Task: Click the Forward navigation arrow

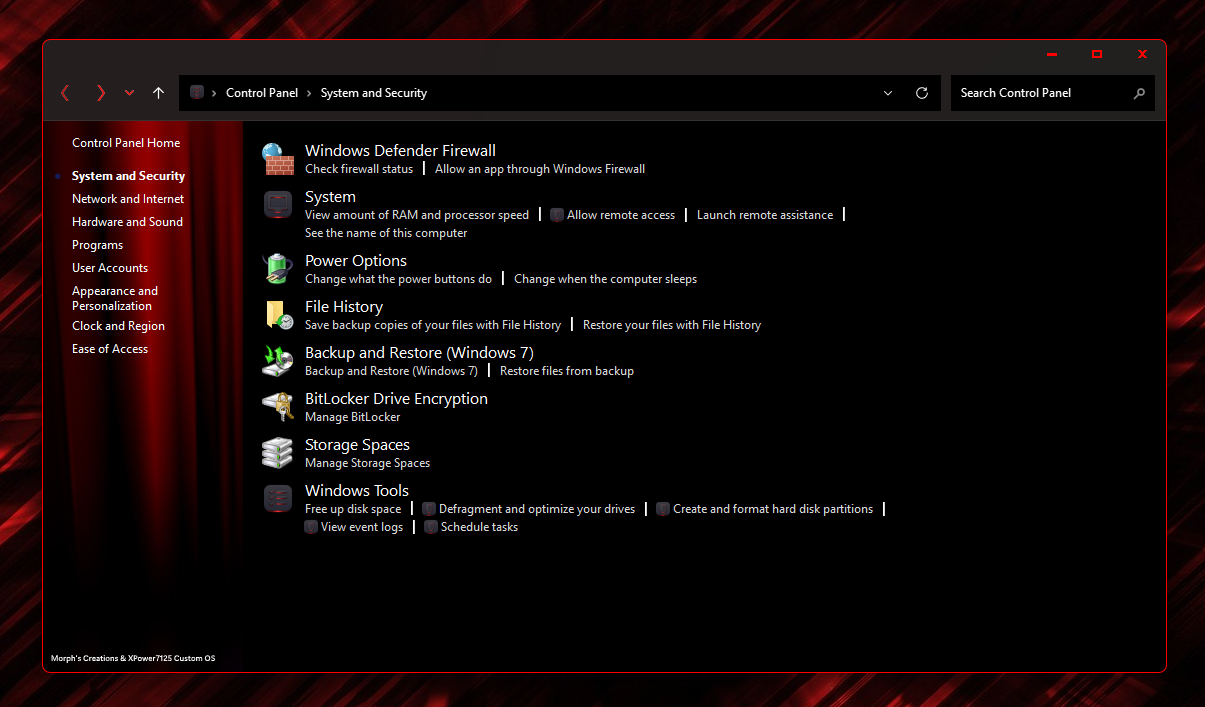Action: point(100,93)
